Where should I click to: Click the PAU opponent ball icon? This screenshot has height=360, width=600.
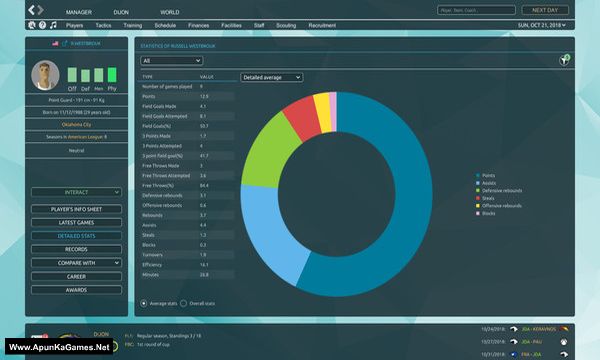[x=564, y=342]
